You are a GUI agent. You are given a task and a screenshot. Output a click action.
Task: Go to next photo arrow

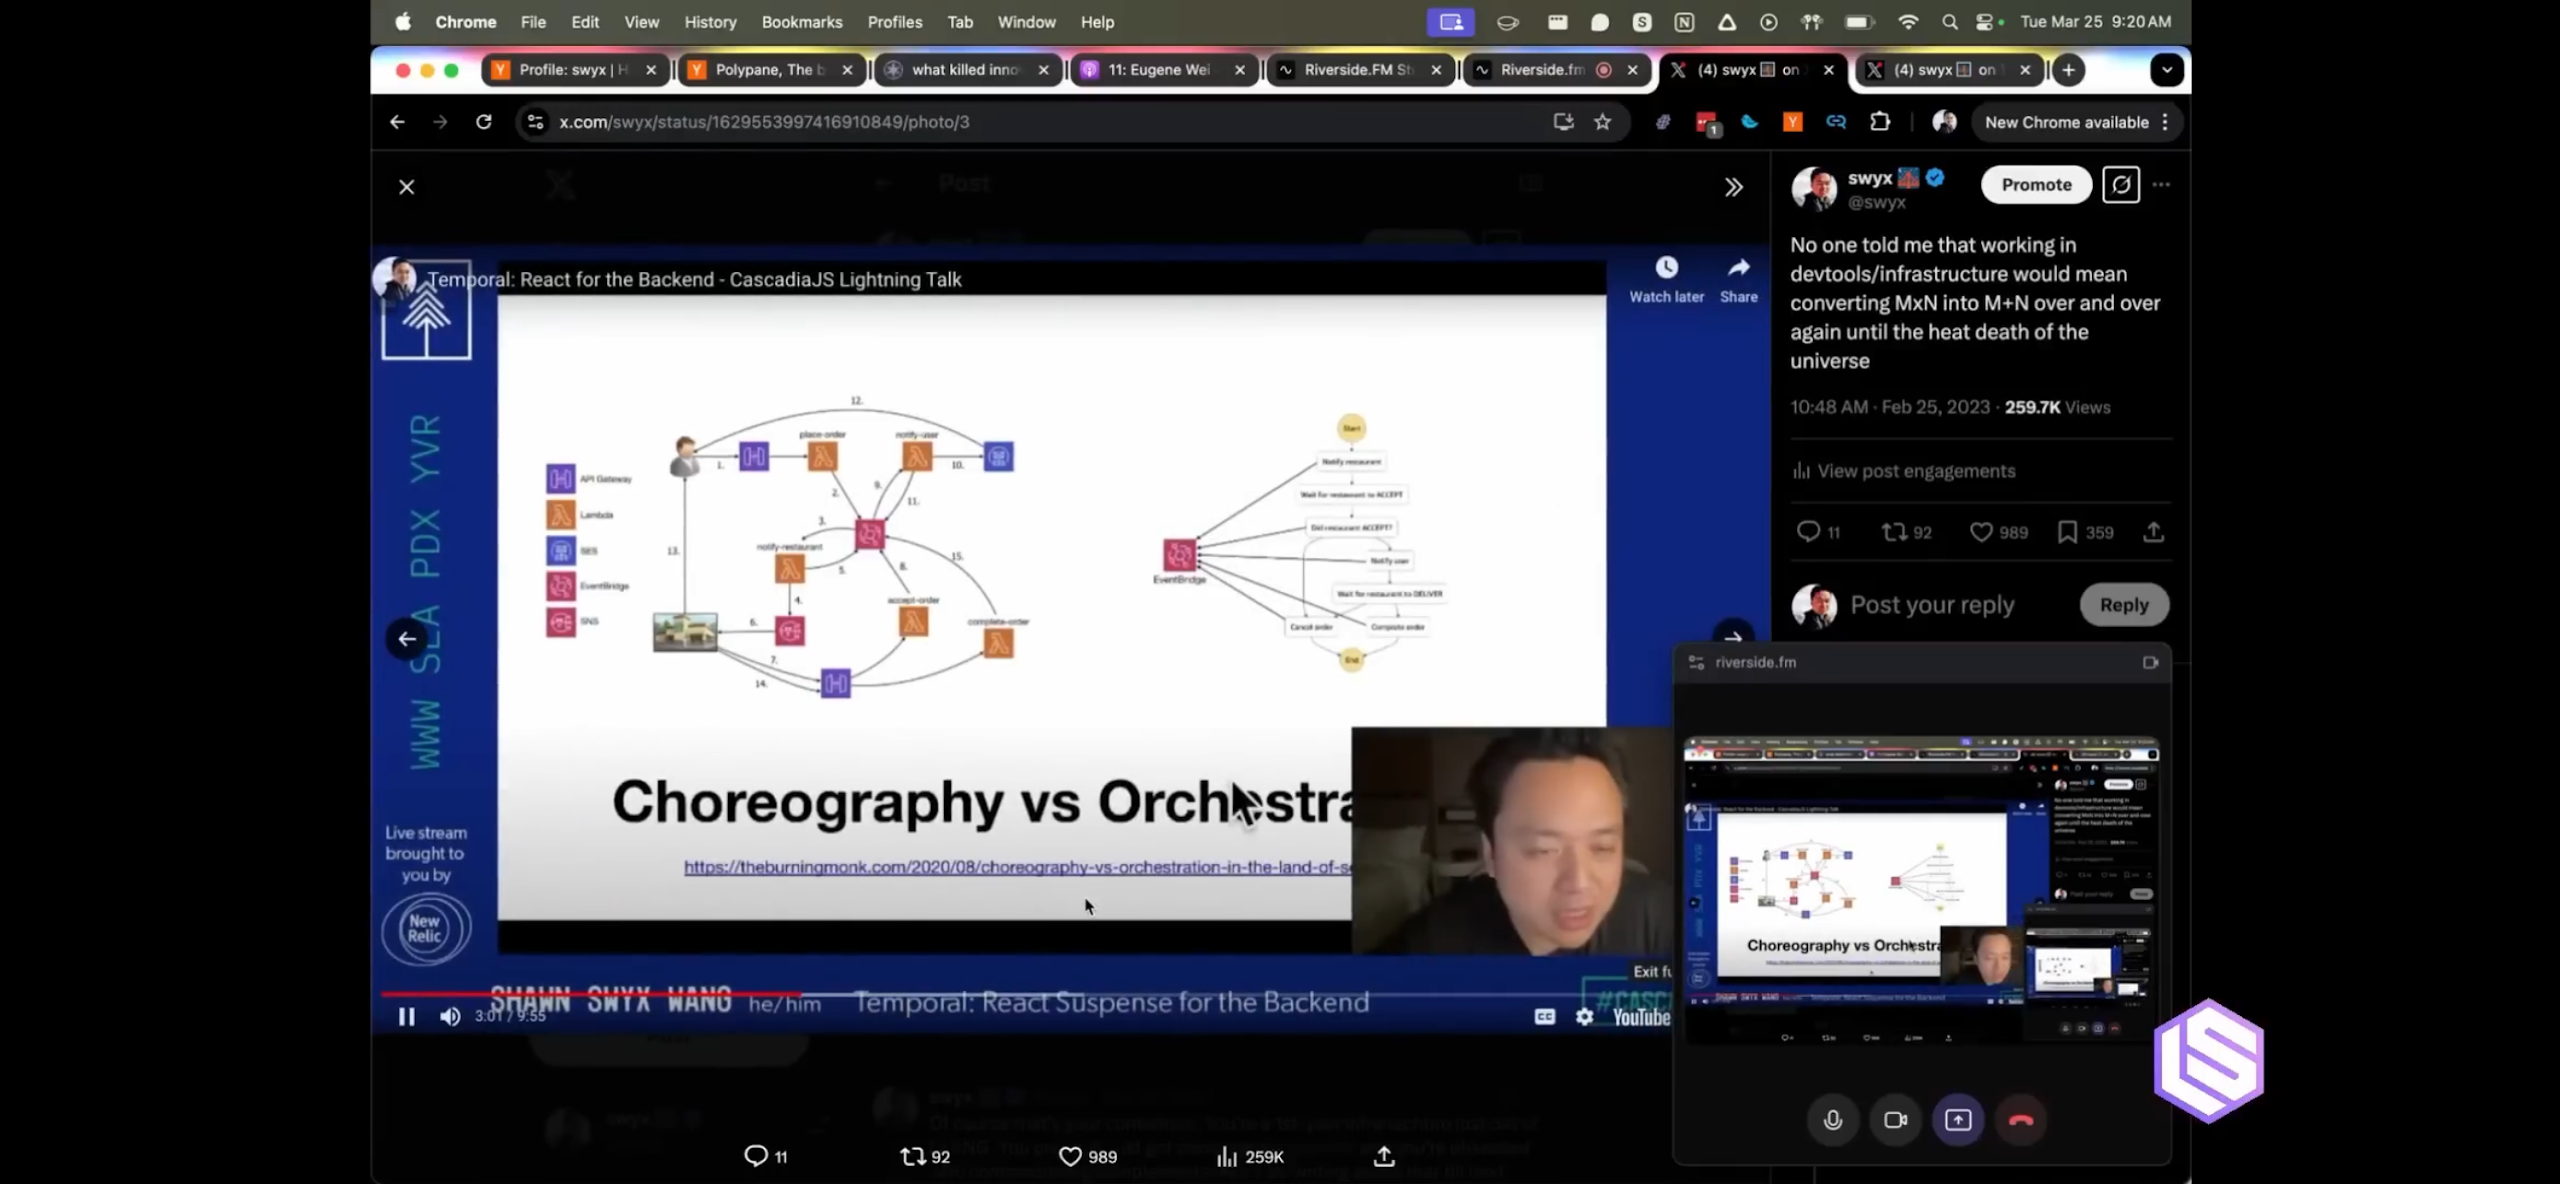1733,638
